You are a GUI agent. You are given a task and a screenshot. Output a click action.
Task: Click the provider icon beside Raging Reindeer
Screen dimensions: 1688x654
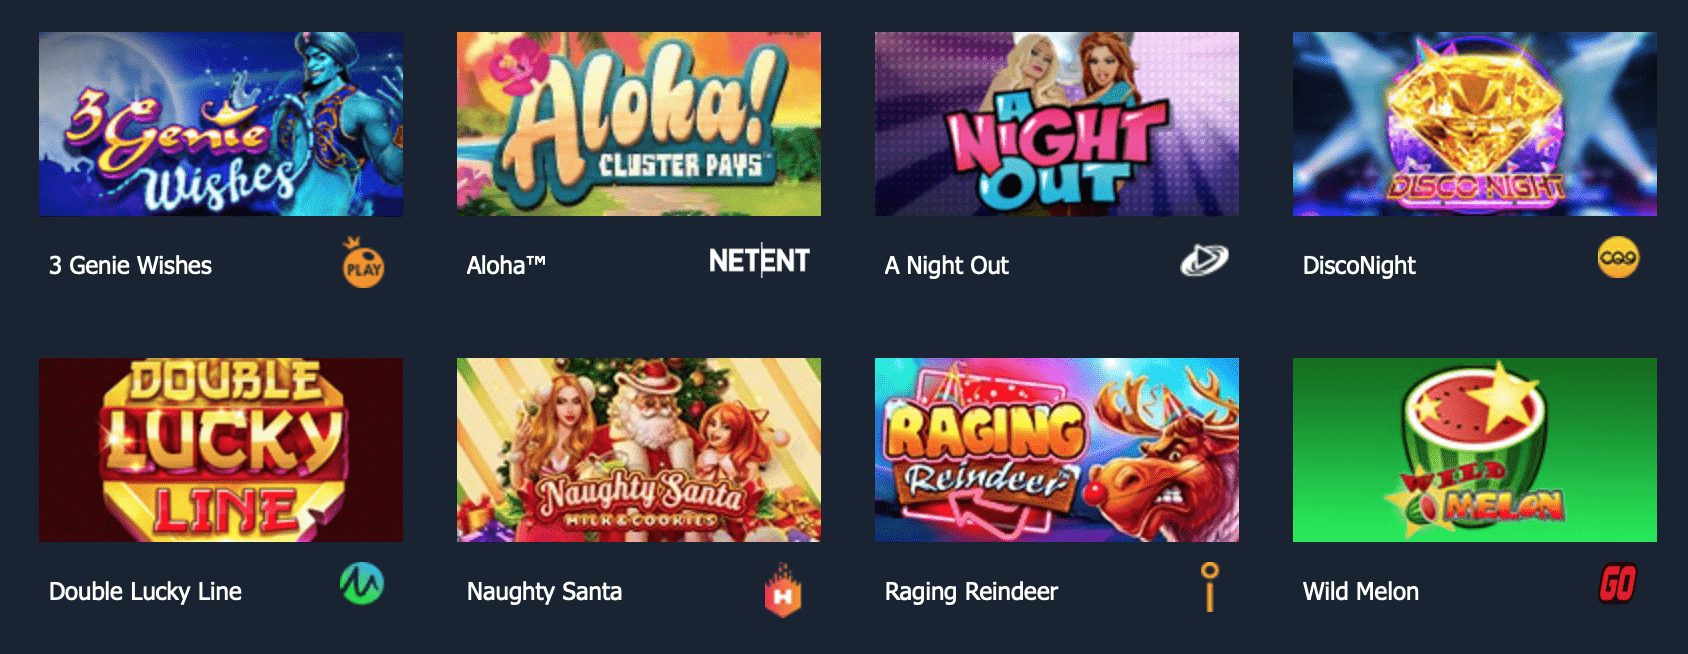[1210, 586]
